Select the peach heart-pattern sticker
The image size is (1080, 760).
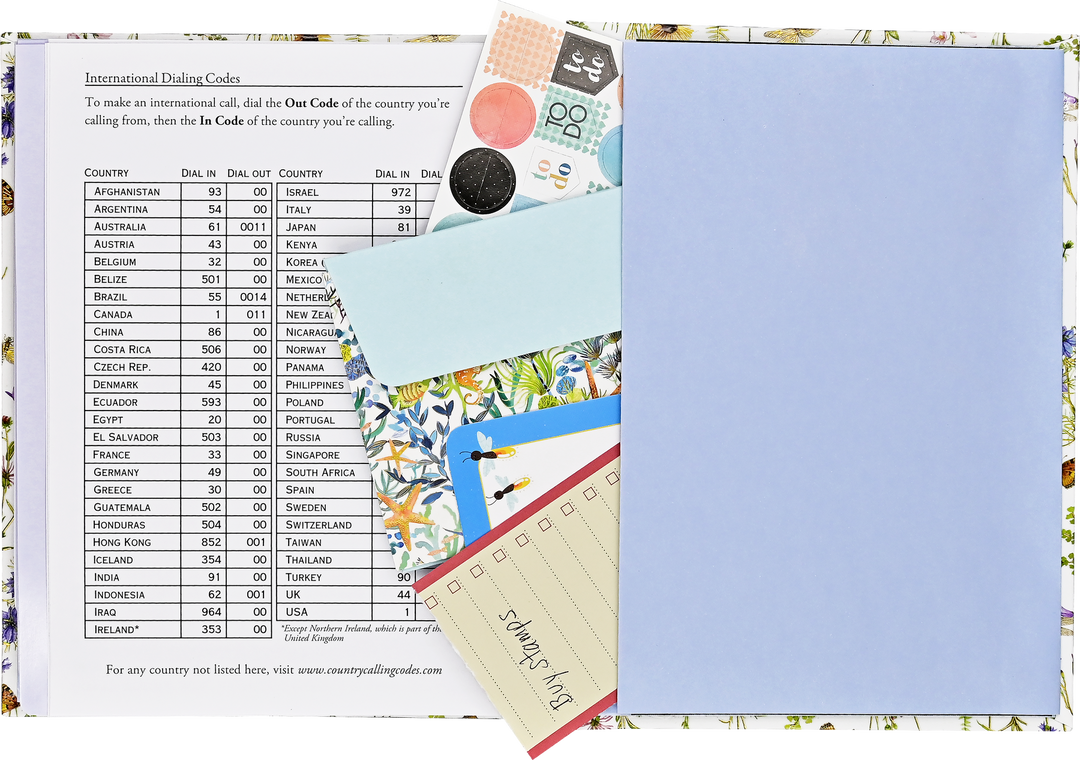pos(522,50)
